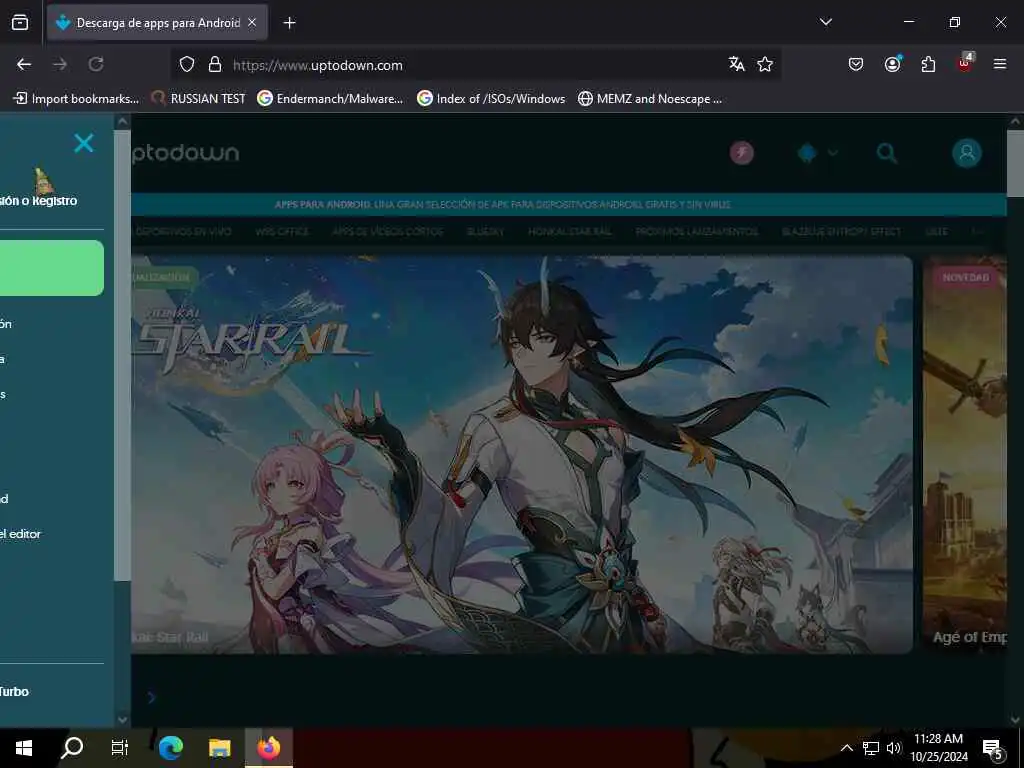Open the taskbar clock showing 11:28 AM
The width and height of the screenshot is (1024, 768).
[938, 748]
